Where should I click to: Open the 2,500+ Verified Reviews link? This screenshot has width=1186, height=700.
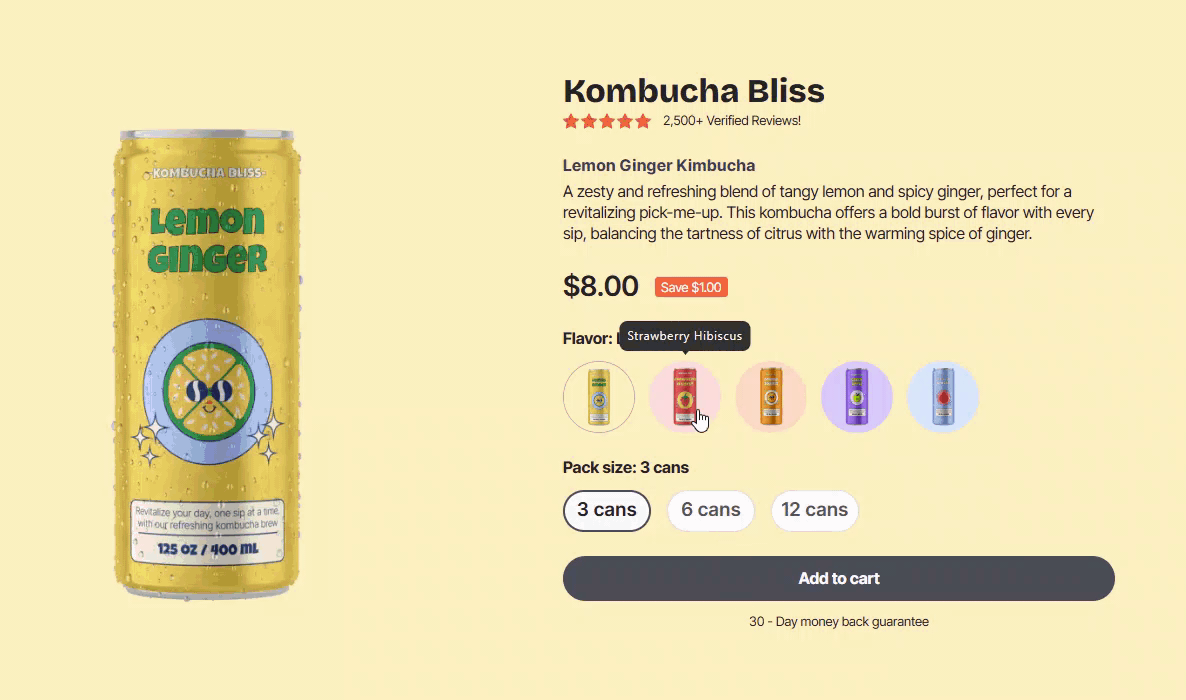tap(732, 121)
